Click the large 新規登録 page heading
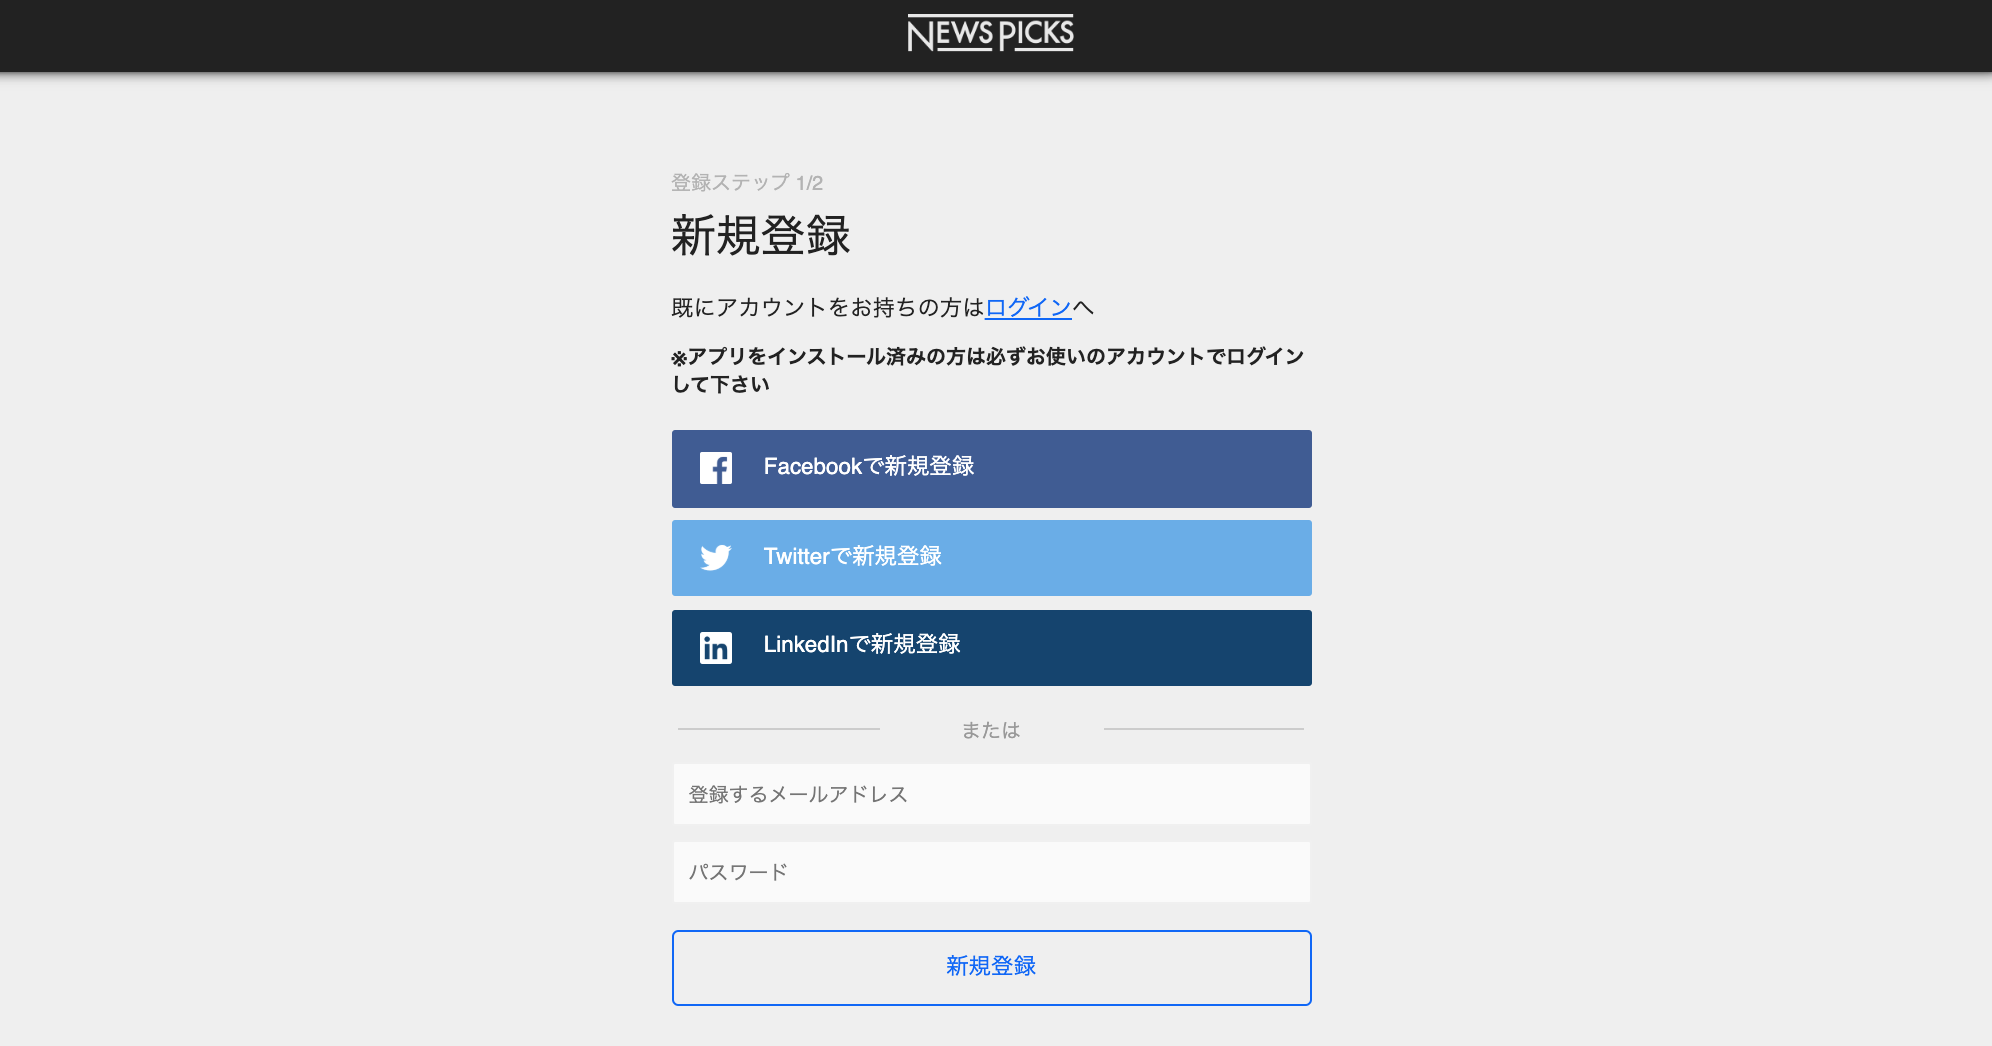The width and height of the screenshot is (1992, 1046). (x=760, y=236)
